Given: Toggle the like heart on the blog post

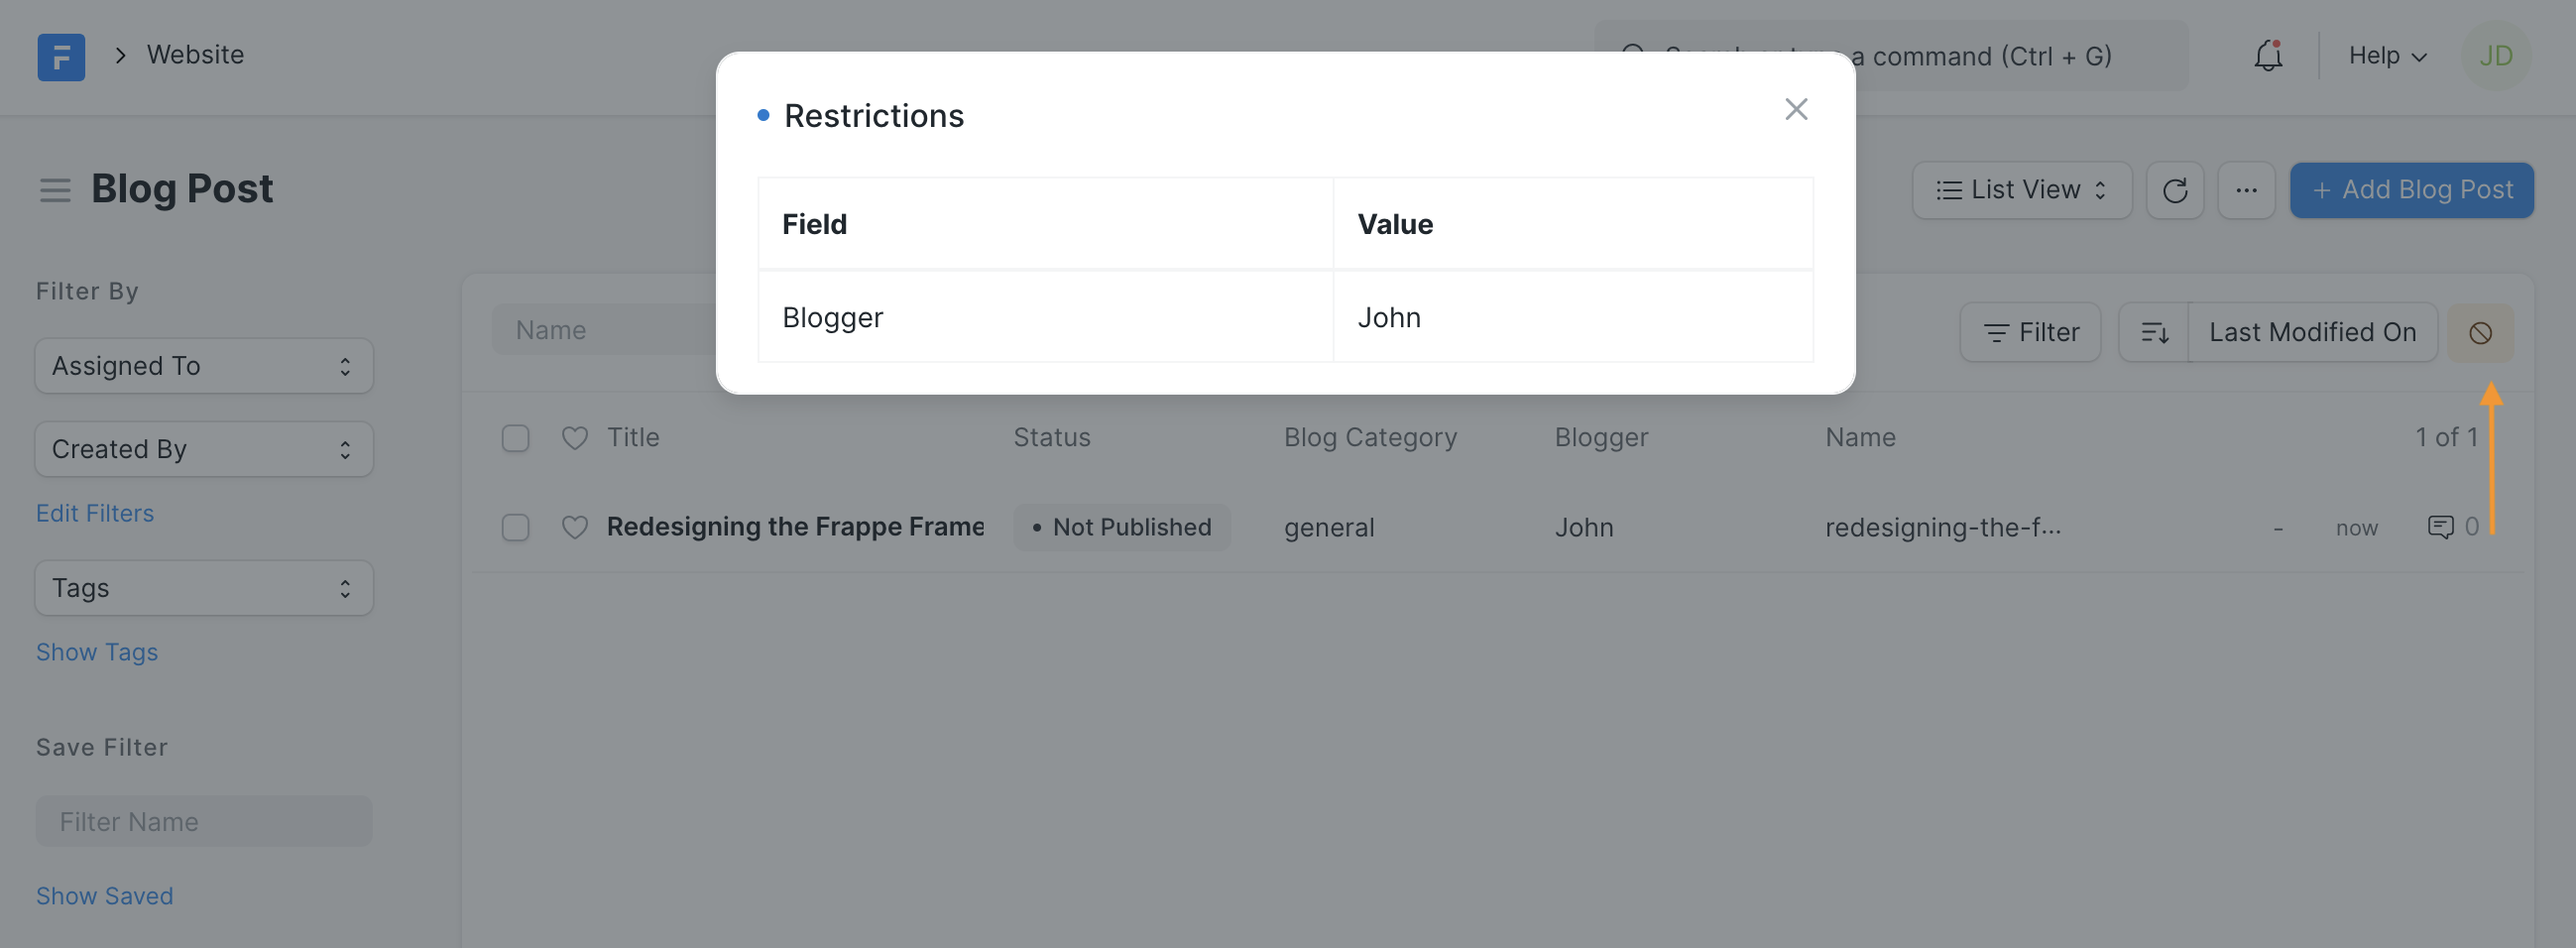Looking at the screenshot, I should tap(575, 527).
